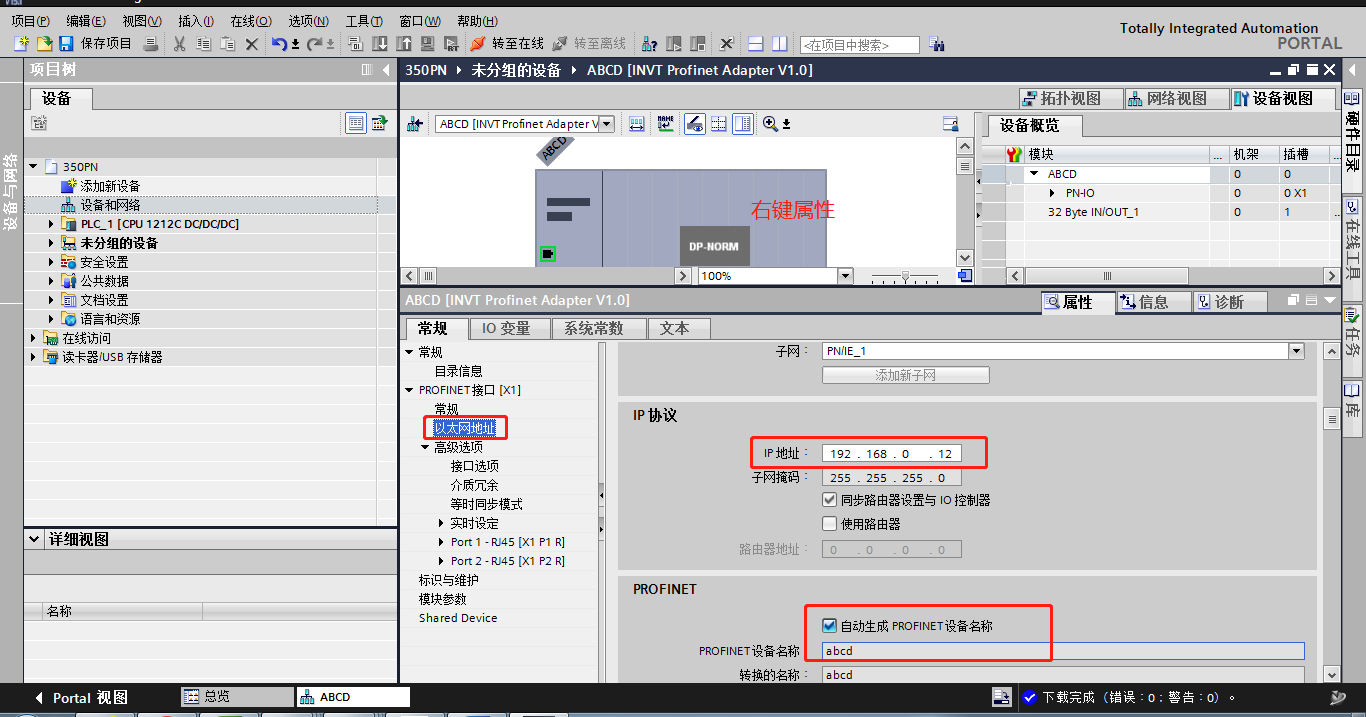1366x717 pixels.
Task: Click the search in project icon
Action: pyautogui.click(x=937, y=44)
